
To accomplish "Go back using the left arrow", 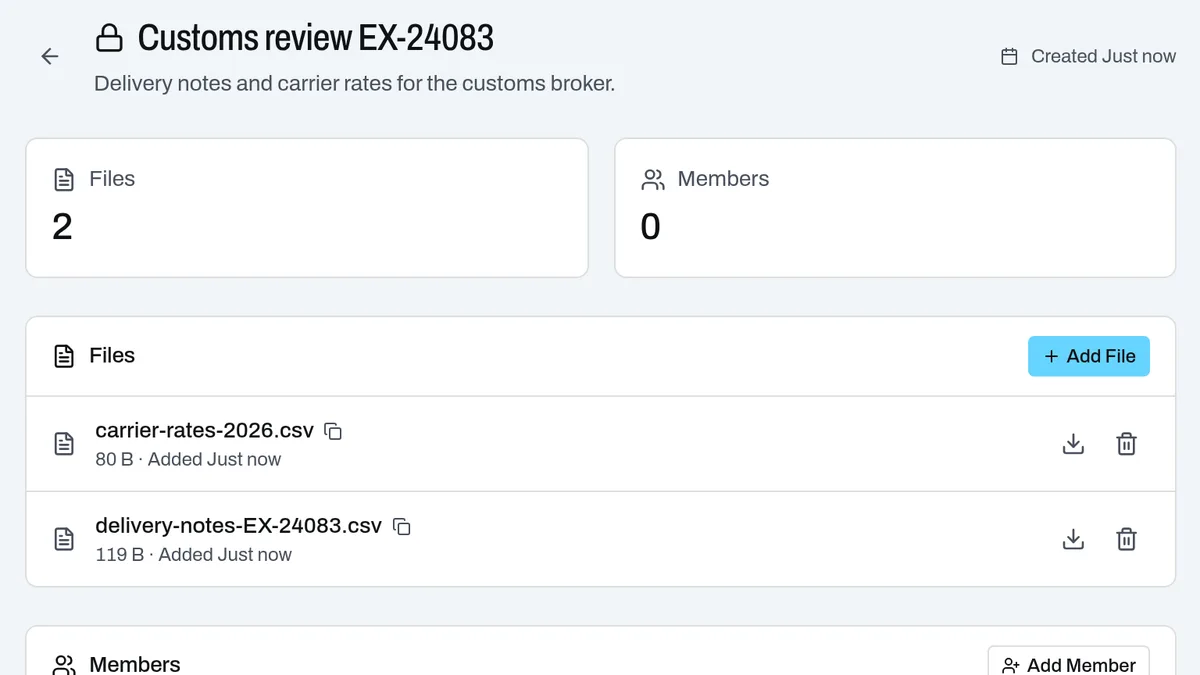I will point(50,57).
